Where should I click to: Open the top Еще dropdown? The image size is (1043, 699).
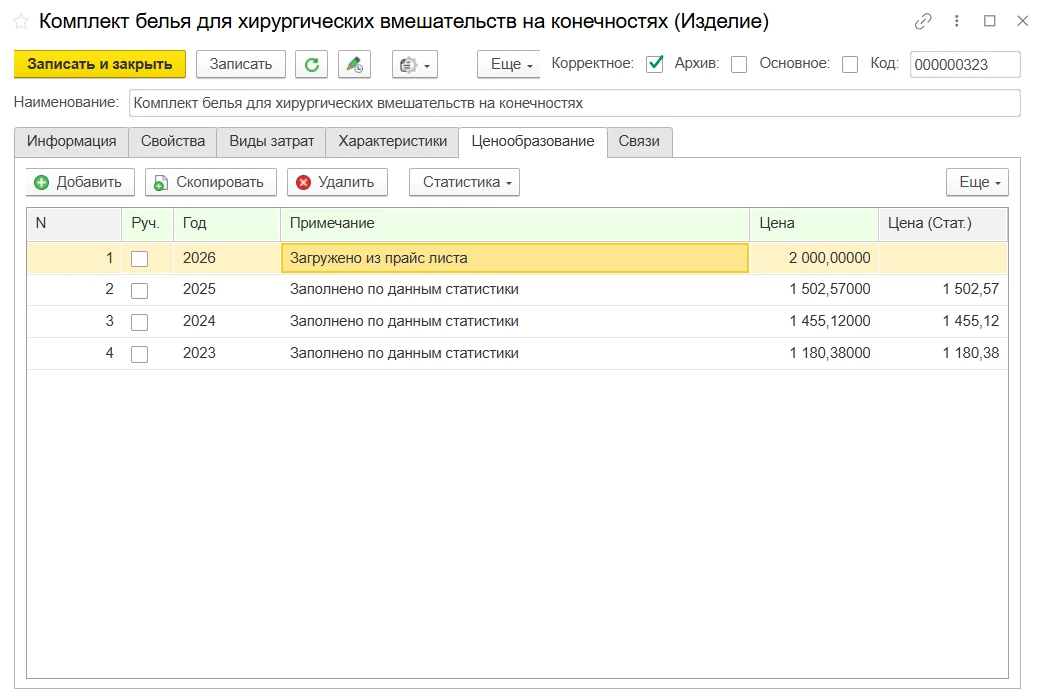pos(509,65)
